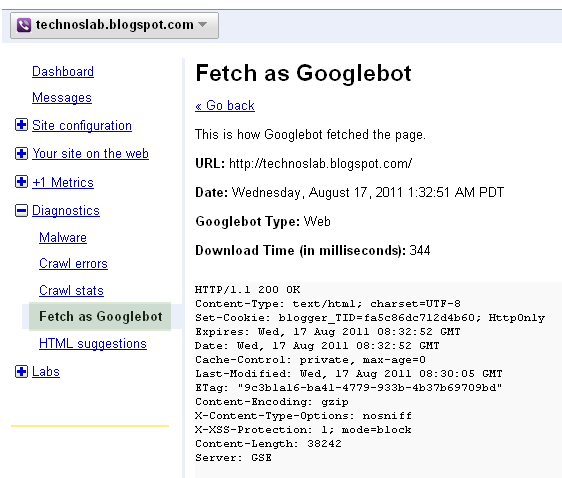Open the Labs link
The width and height of the screenshot is (562, 478).
tap(46, 372)
